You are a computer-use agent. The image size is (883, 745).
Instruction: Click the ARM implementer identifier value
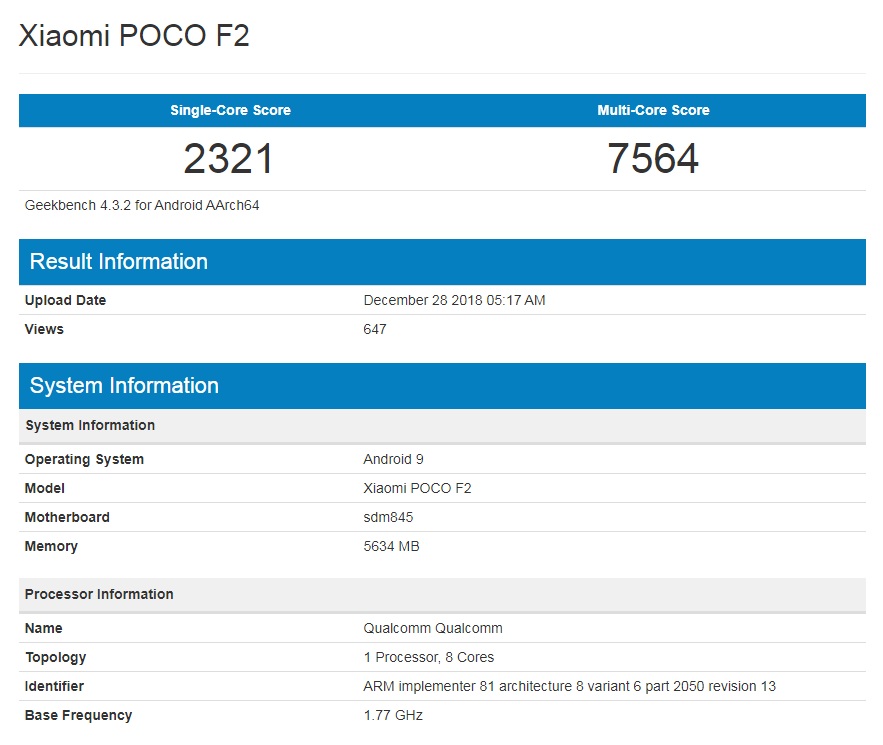coord(569,686)
